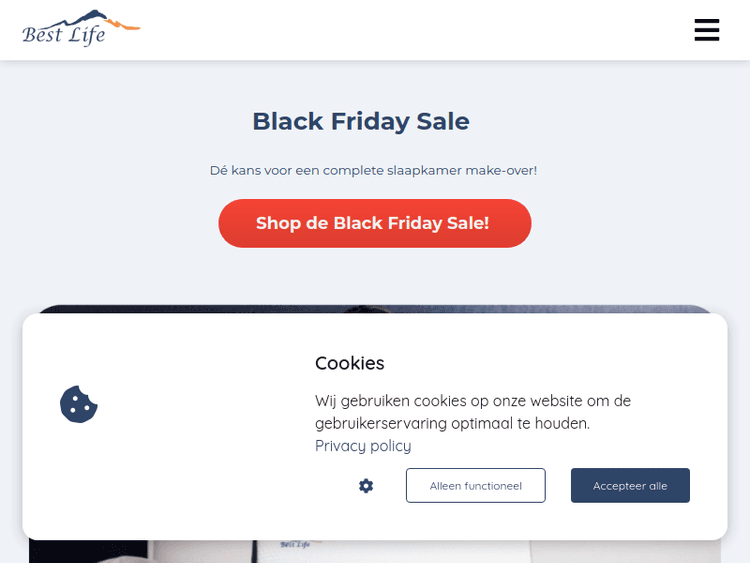Choose "Alleen functioneel" cookies only
750x563 pixels.
pos(476,486)
